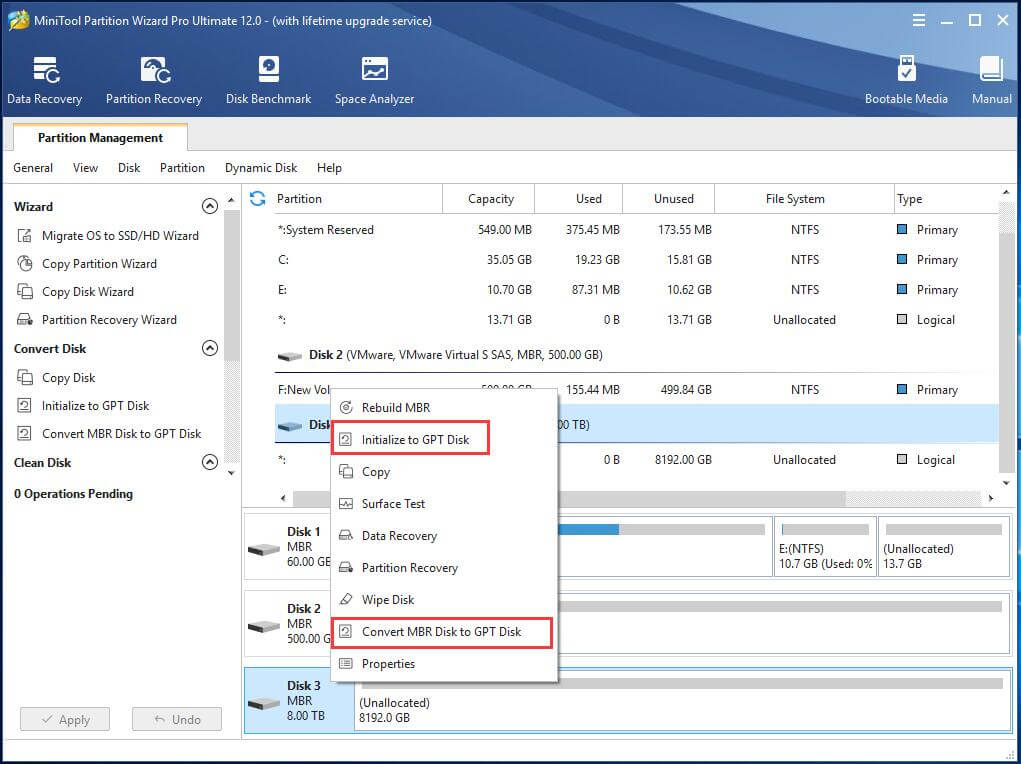
Task: Open Properties from context menu
Action: click(444, 664)
